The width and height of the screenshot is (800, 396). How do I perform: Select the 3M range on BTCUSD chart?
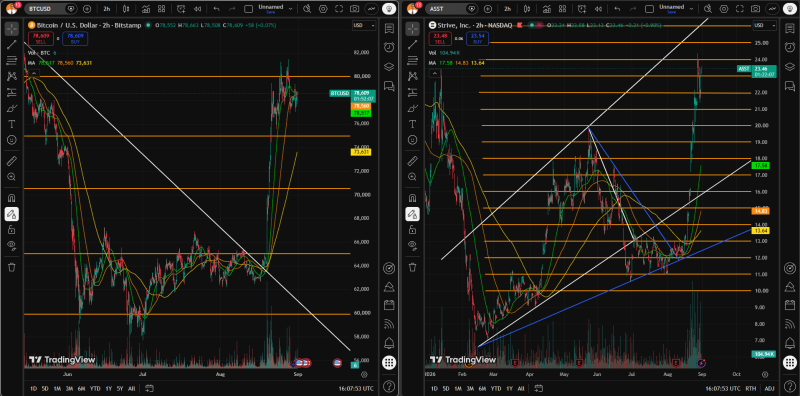69,388
